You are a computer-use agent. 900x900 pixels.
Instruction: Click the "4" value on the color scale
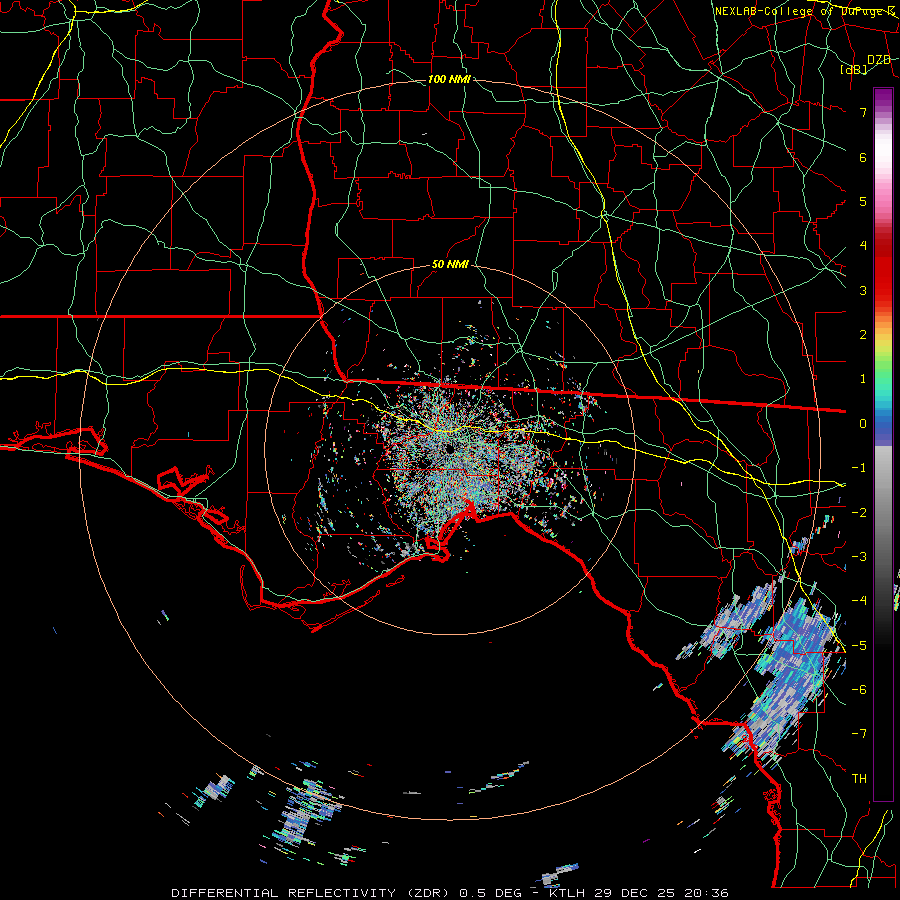click(863, 246)
